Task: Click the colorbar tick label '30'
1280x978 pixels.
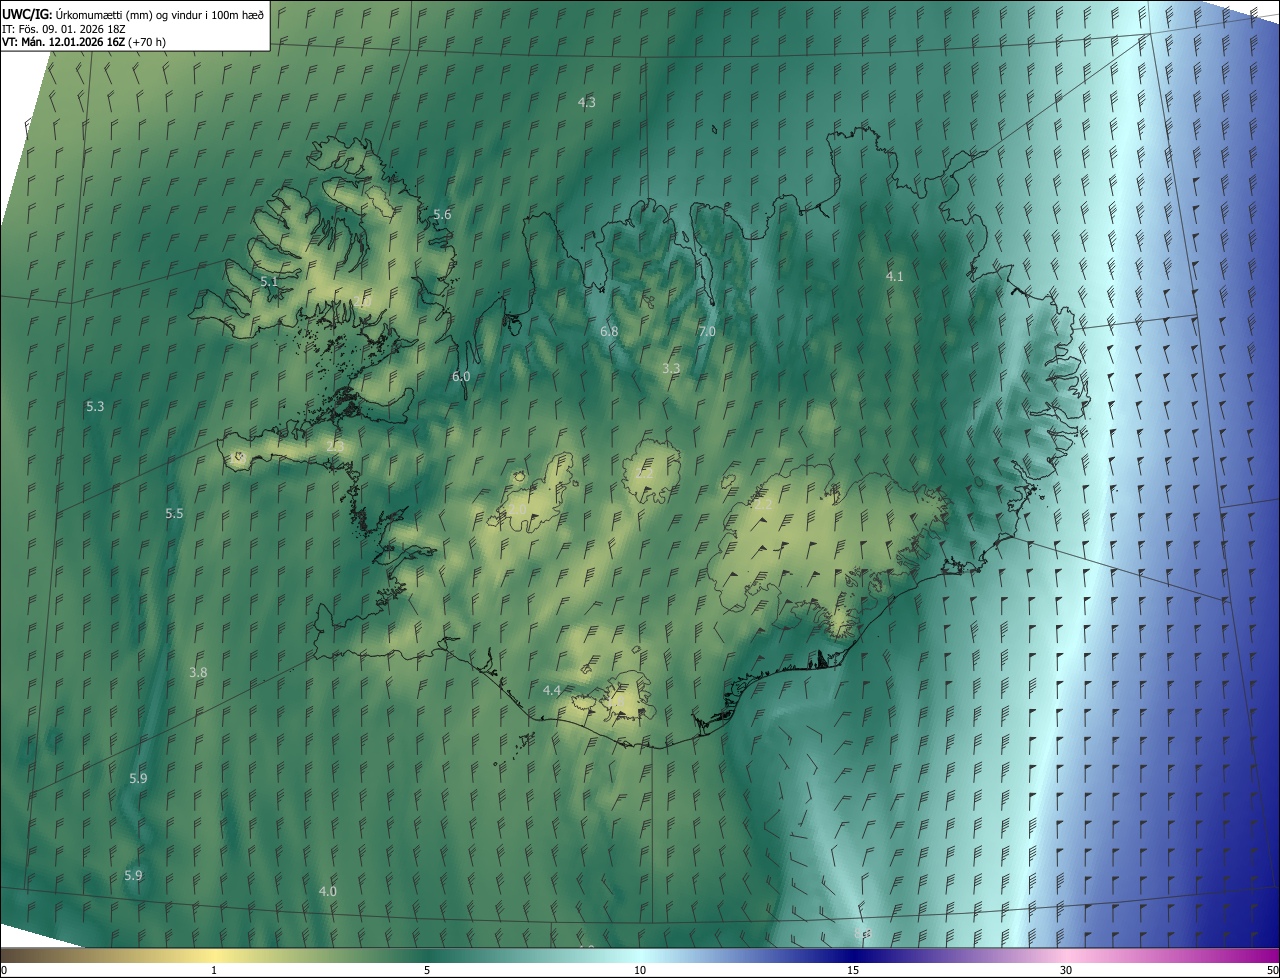Action: pos(1066,970)
